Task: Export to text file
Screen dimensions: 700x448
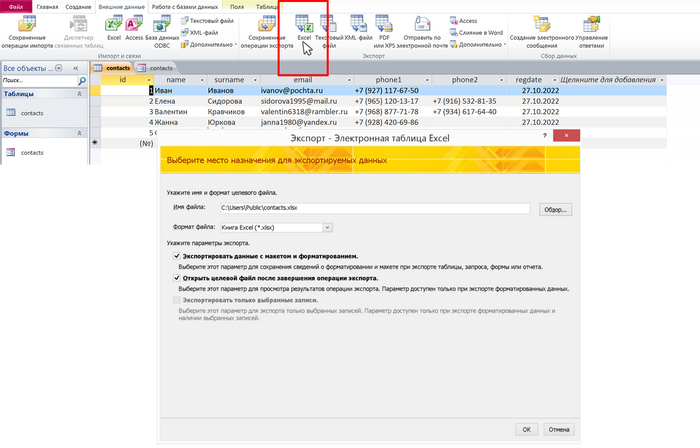Action: pos(329,31)
